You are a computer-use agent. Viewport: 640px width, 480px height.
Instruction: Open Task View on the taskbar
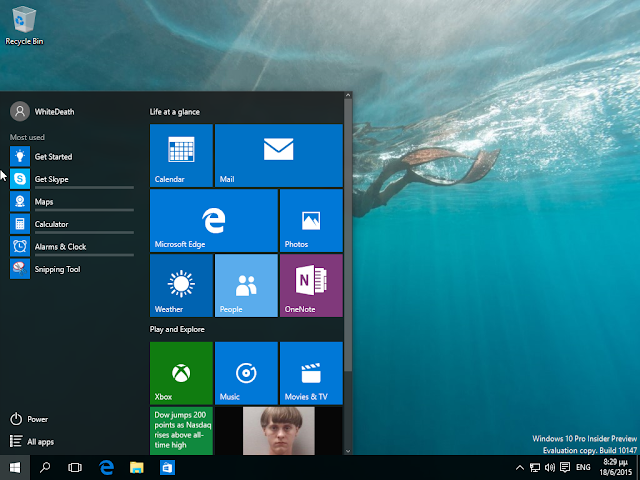75,467
